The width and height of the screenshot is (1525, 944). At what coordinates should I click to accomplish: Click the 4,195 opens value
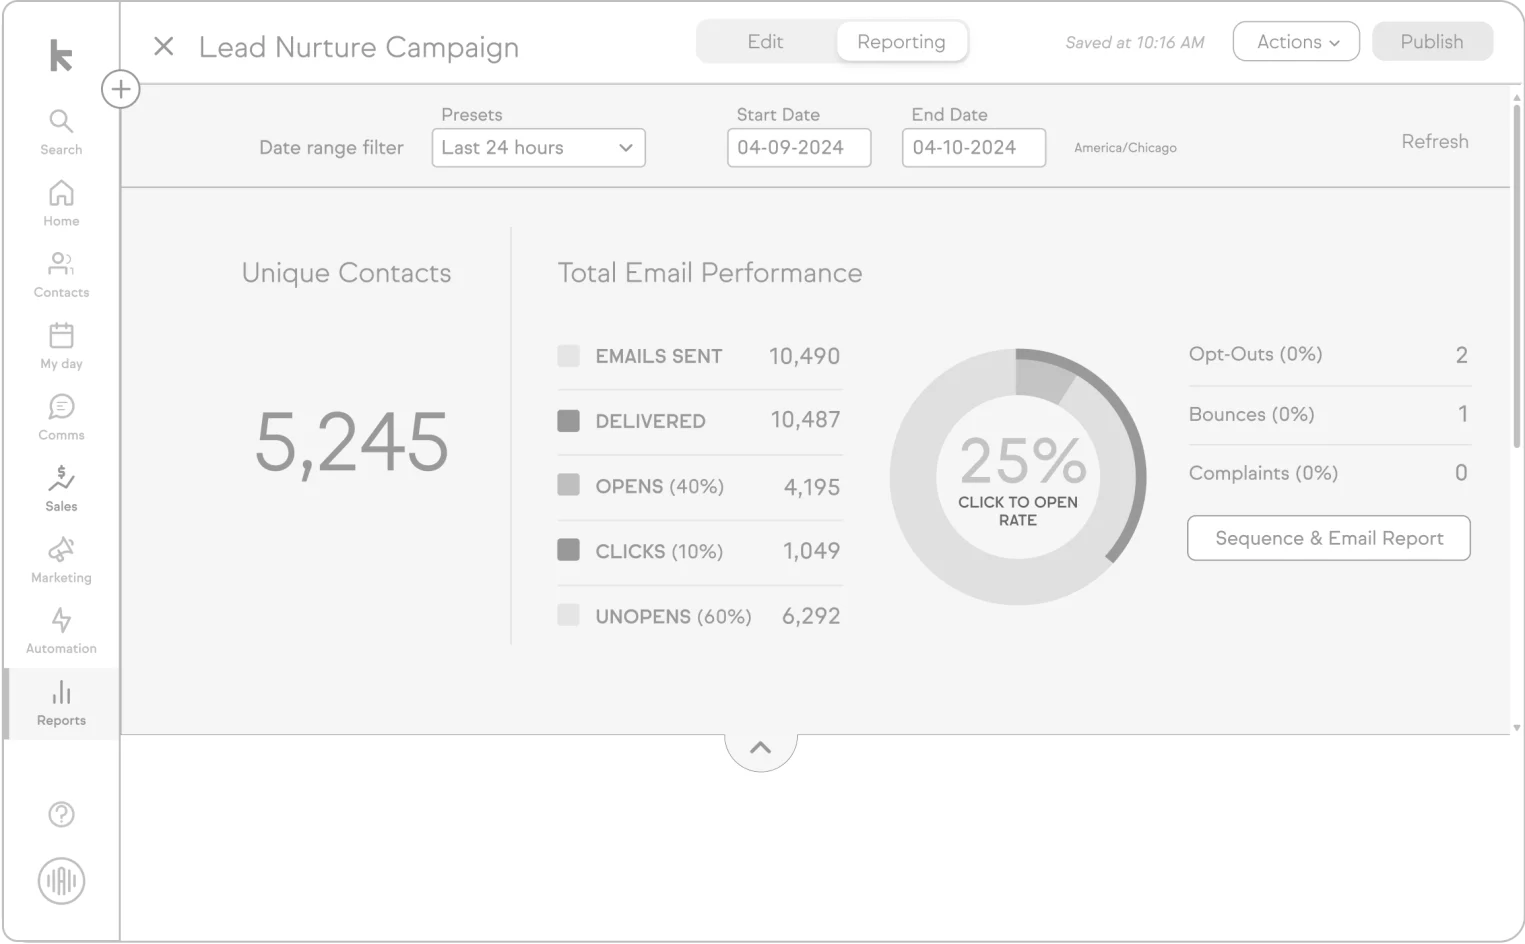click(x=812, y=487)
